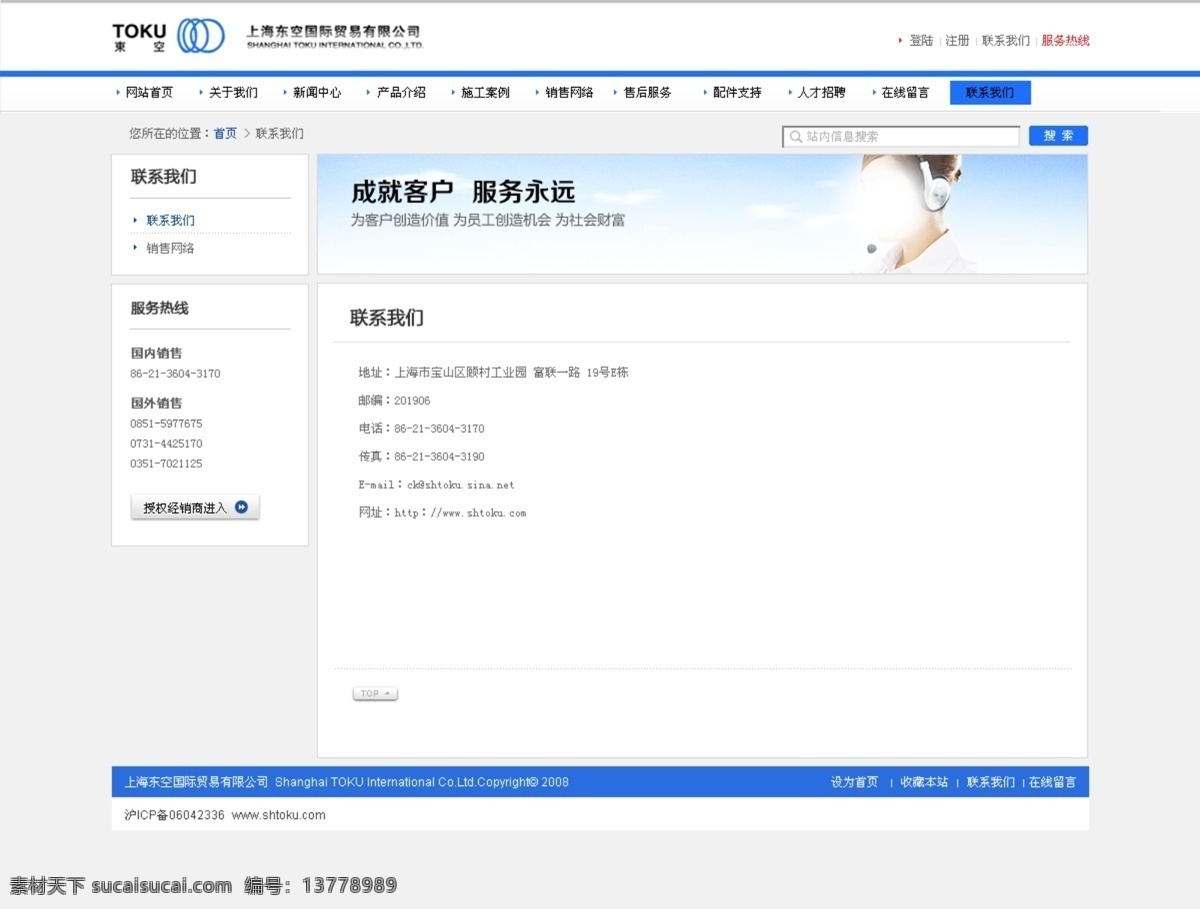Viewport: 1200px width, 909px height.
Task: Open 产品介绍 menu item
Action: click(x=401, y=93)
